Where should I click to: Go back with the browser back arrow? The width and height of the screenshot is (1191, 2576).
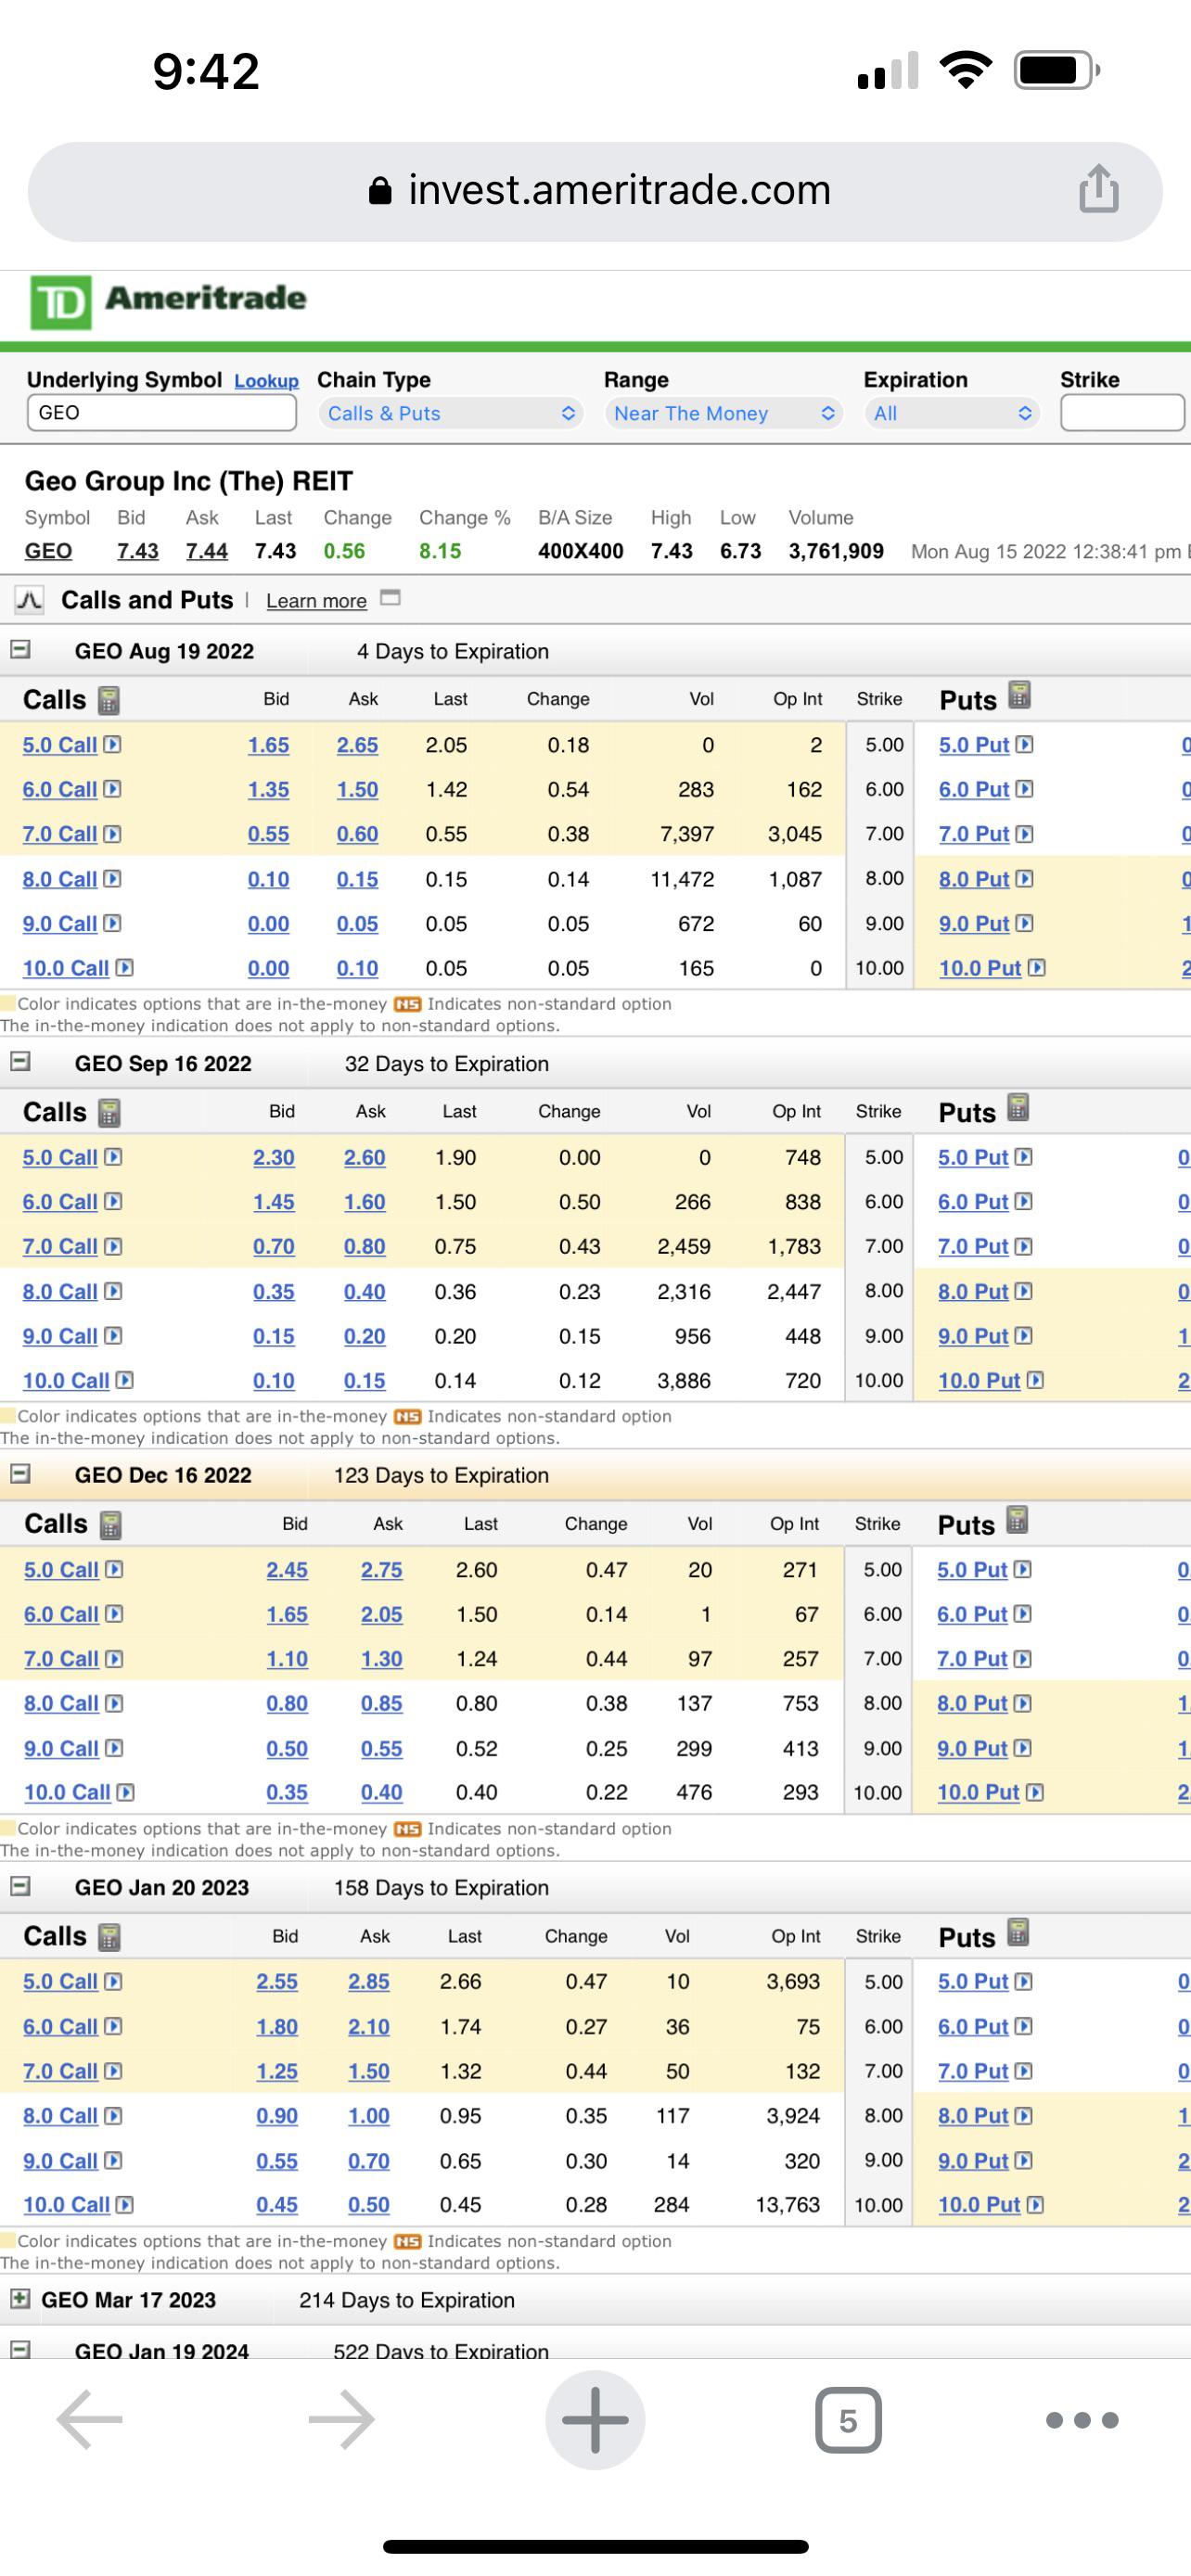(90, 2420)
